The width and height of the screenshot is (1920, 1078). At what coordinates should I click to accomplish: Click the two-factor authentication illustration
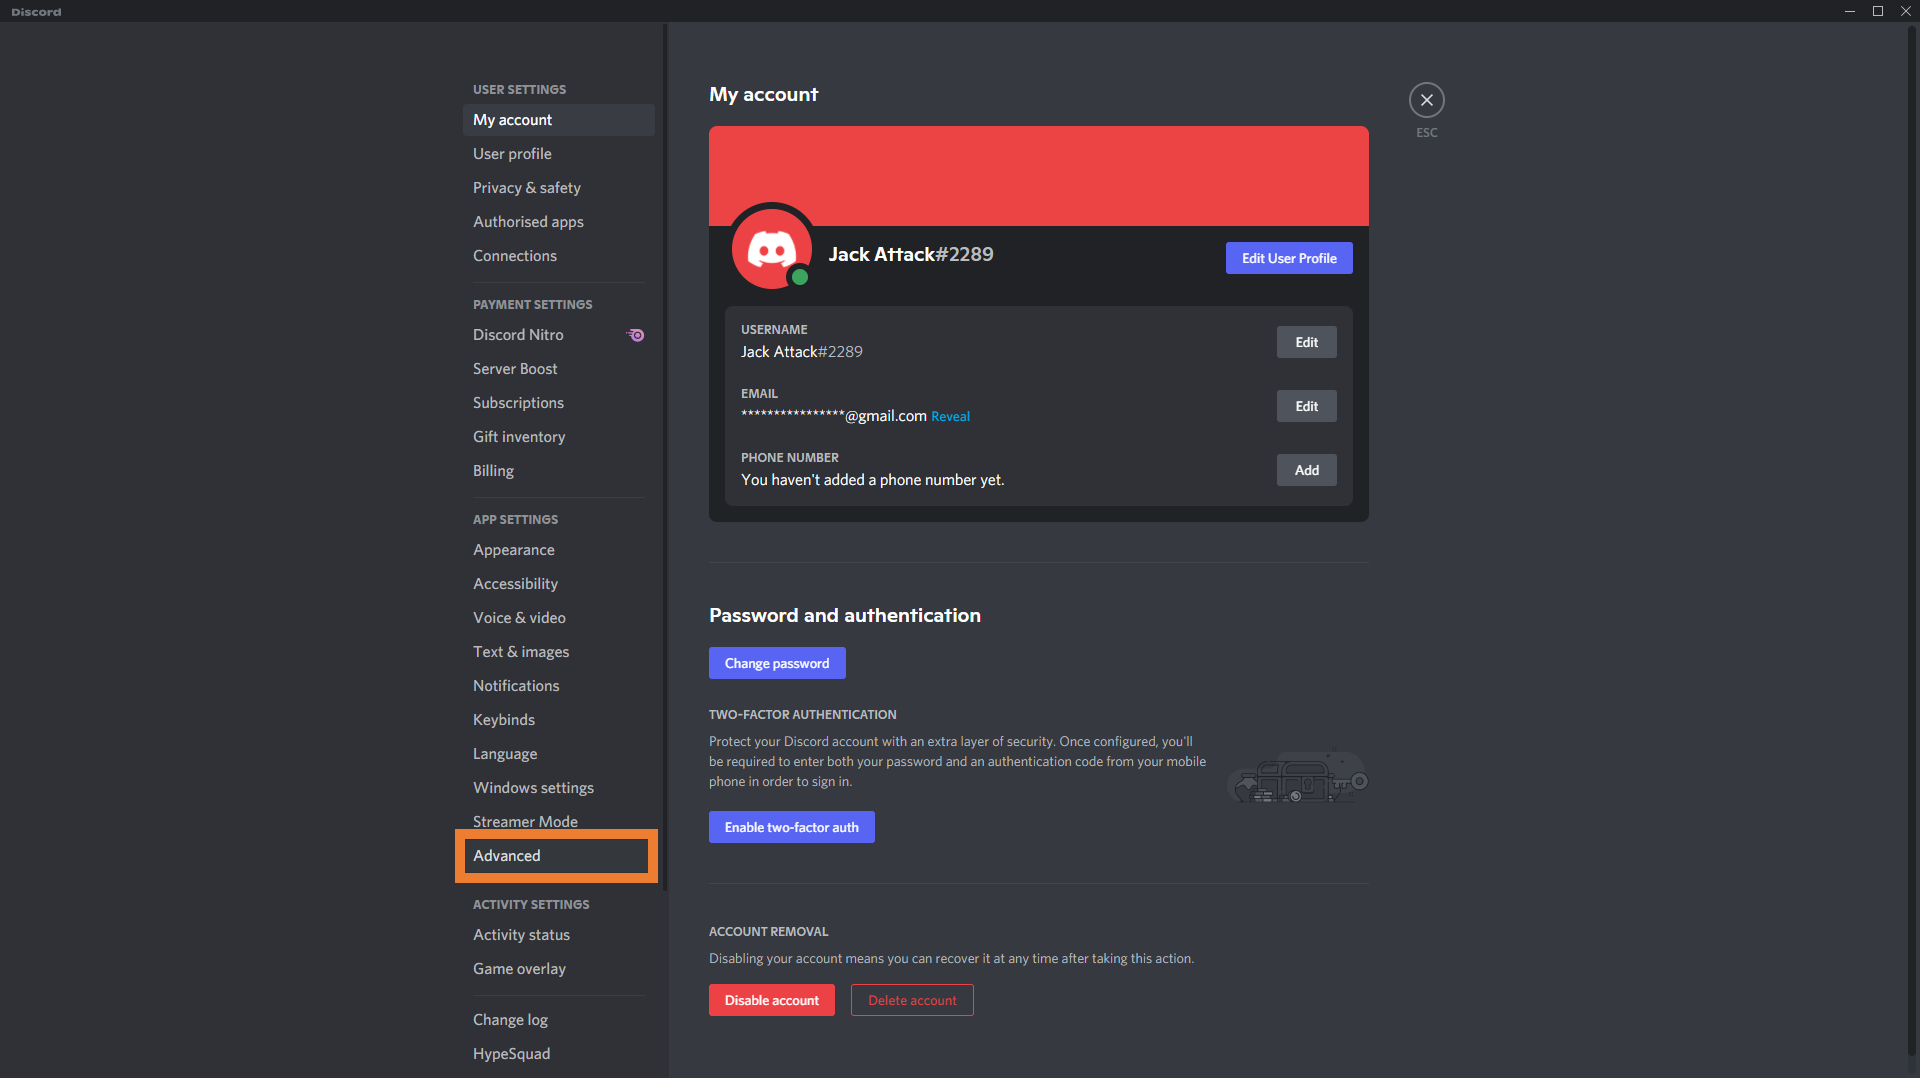coord(1297,778)
